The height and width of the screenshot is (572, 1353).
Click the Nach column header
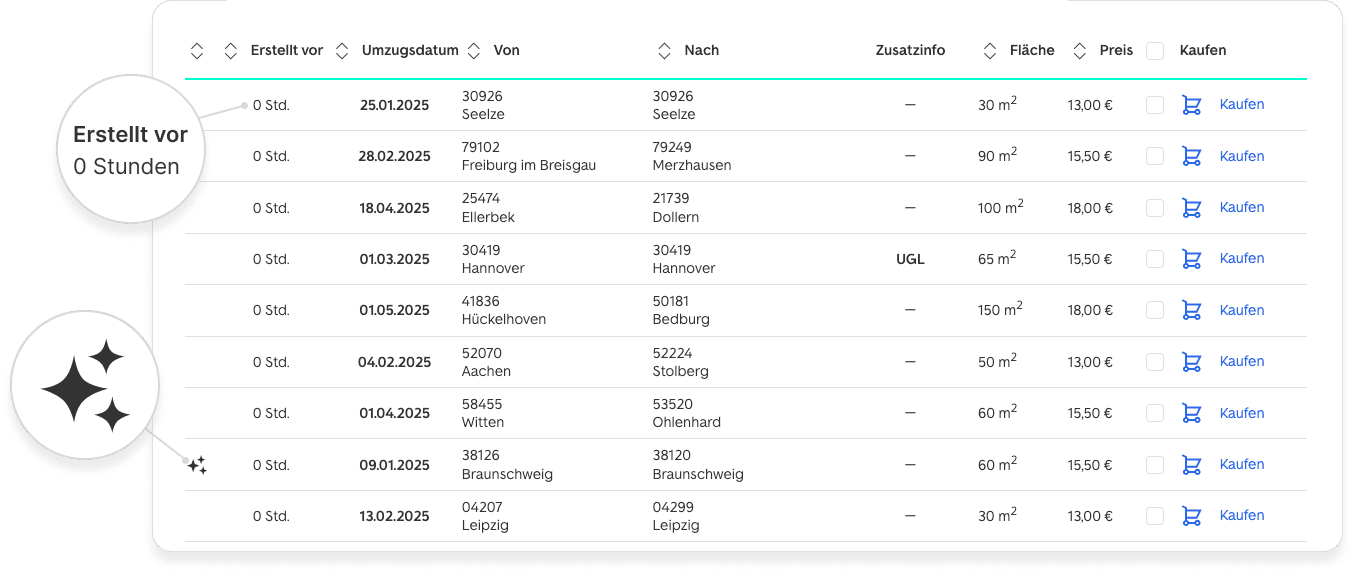701,51
